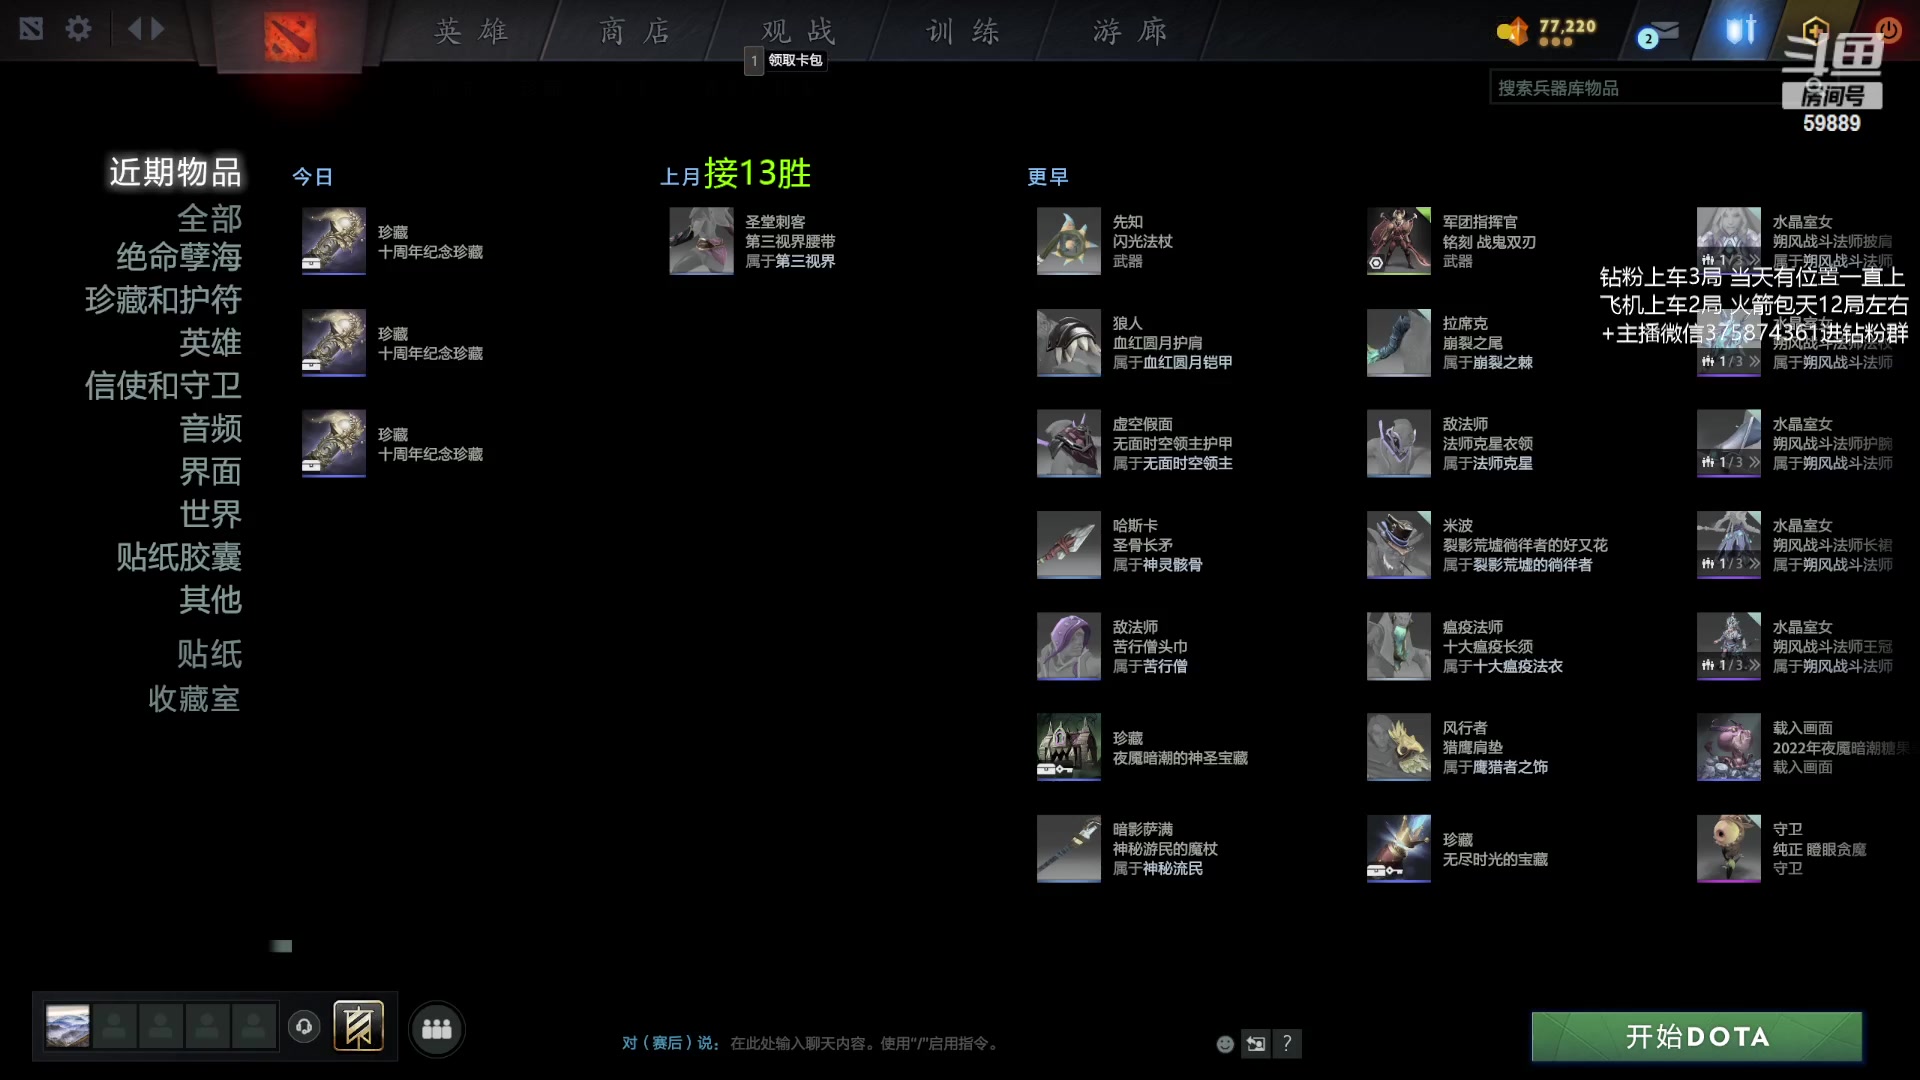Select the 绝命孽海 category
This screenshot has width=1920, height=1080.
178,257
